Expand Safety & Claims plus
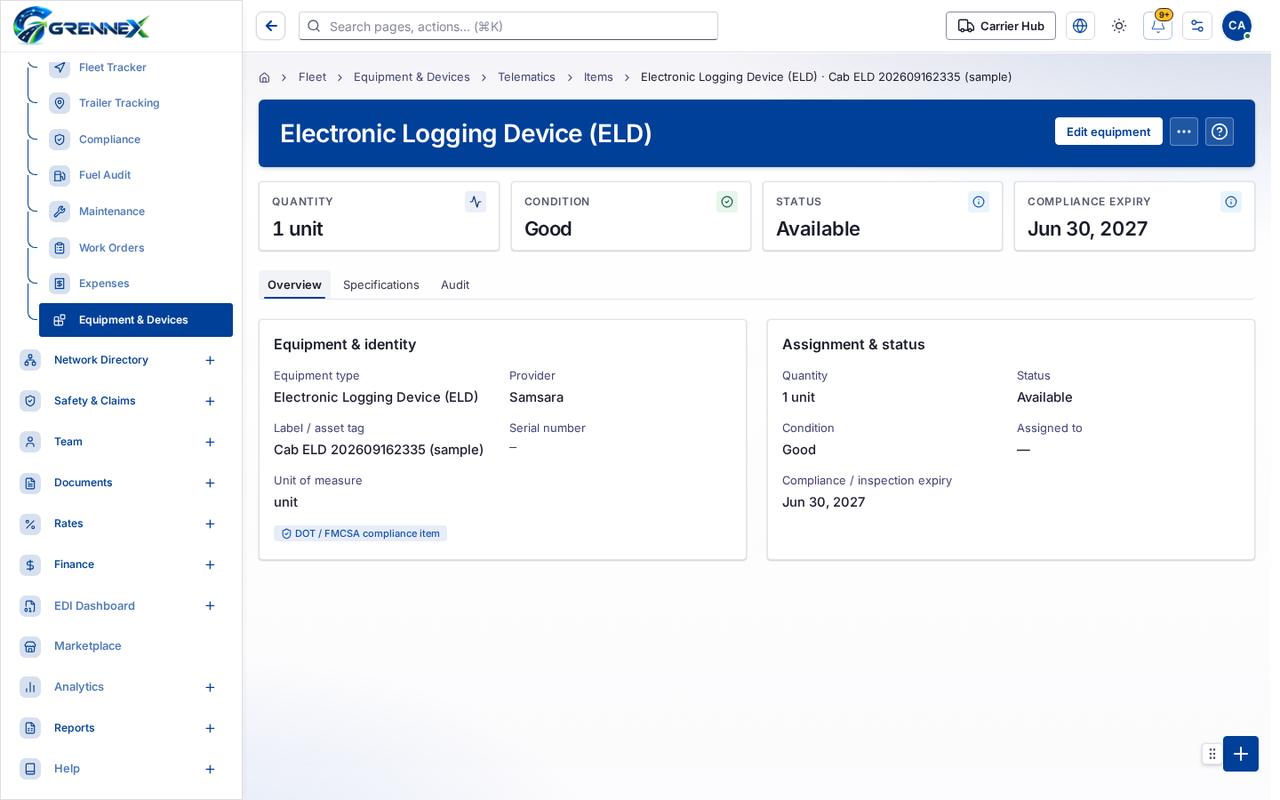 [210, 401]
